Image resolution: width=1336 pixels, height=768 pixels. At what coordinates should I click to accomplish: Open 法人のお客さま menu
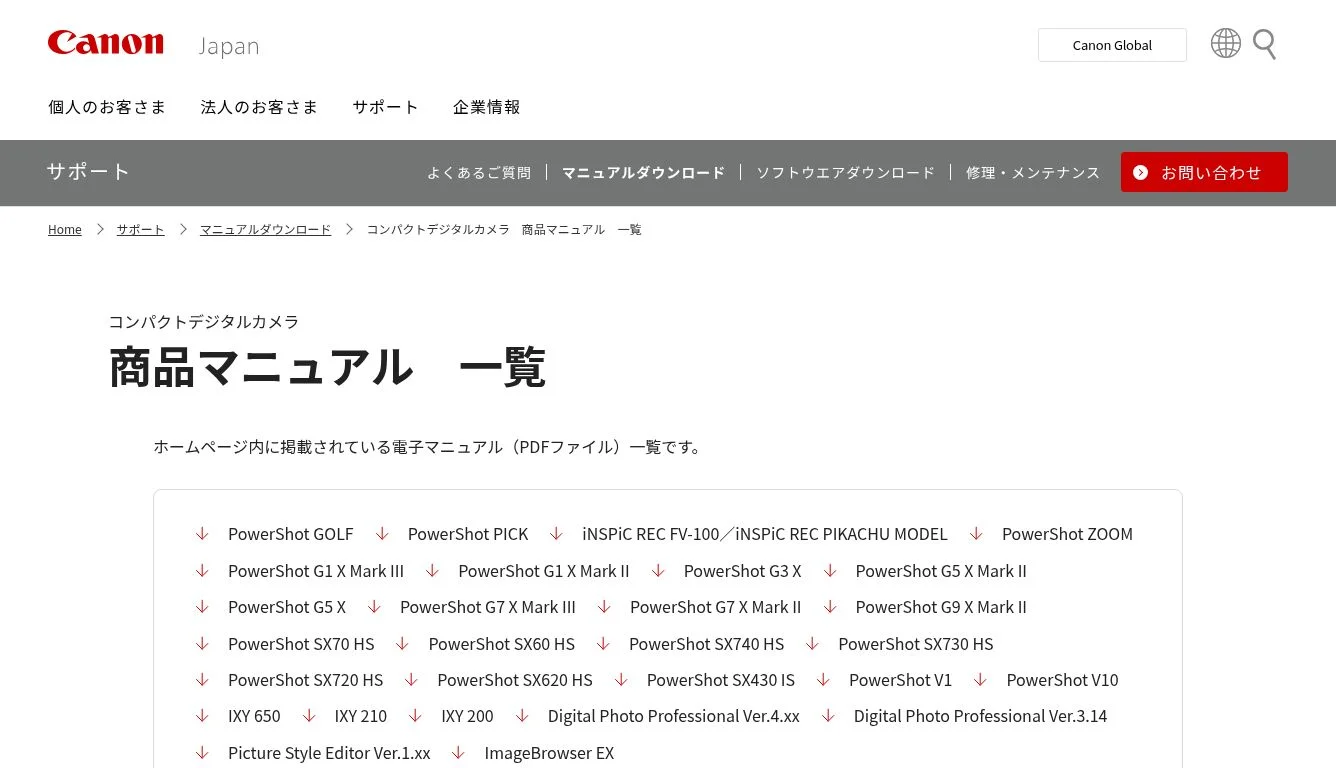259,107
